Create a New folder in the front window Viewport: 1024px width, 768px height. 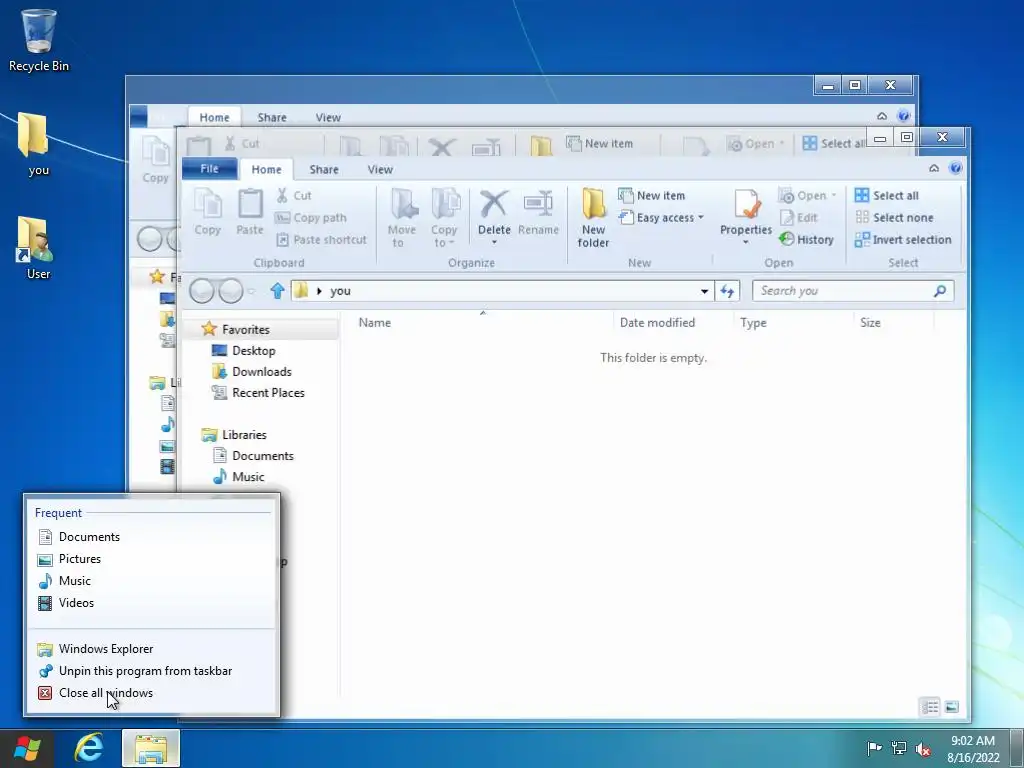point(593,219)
